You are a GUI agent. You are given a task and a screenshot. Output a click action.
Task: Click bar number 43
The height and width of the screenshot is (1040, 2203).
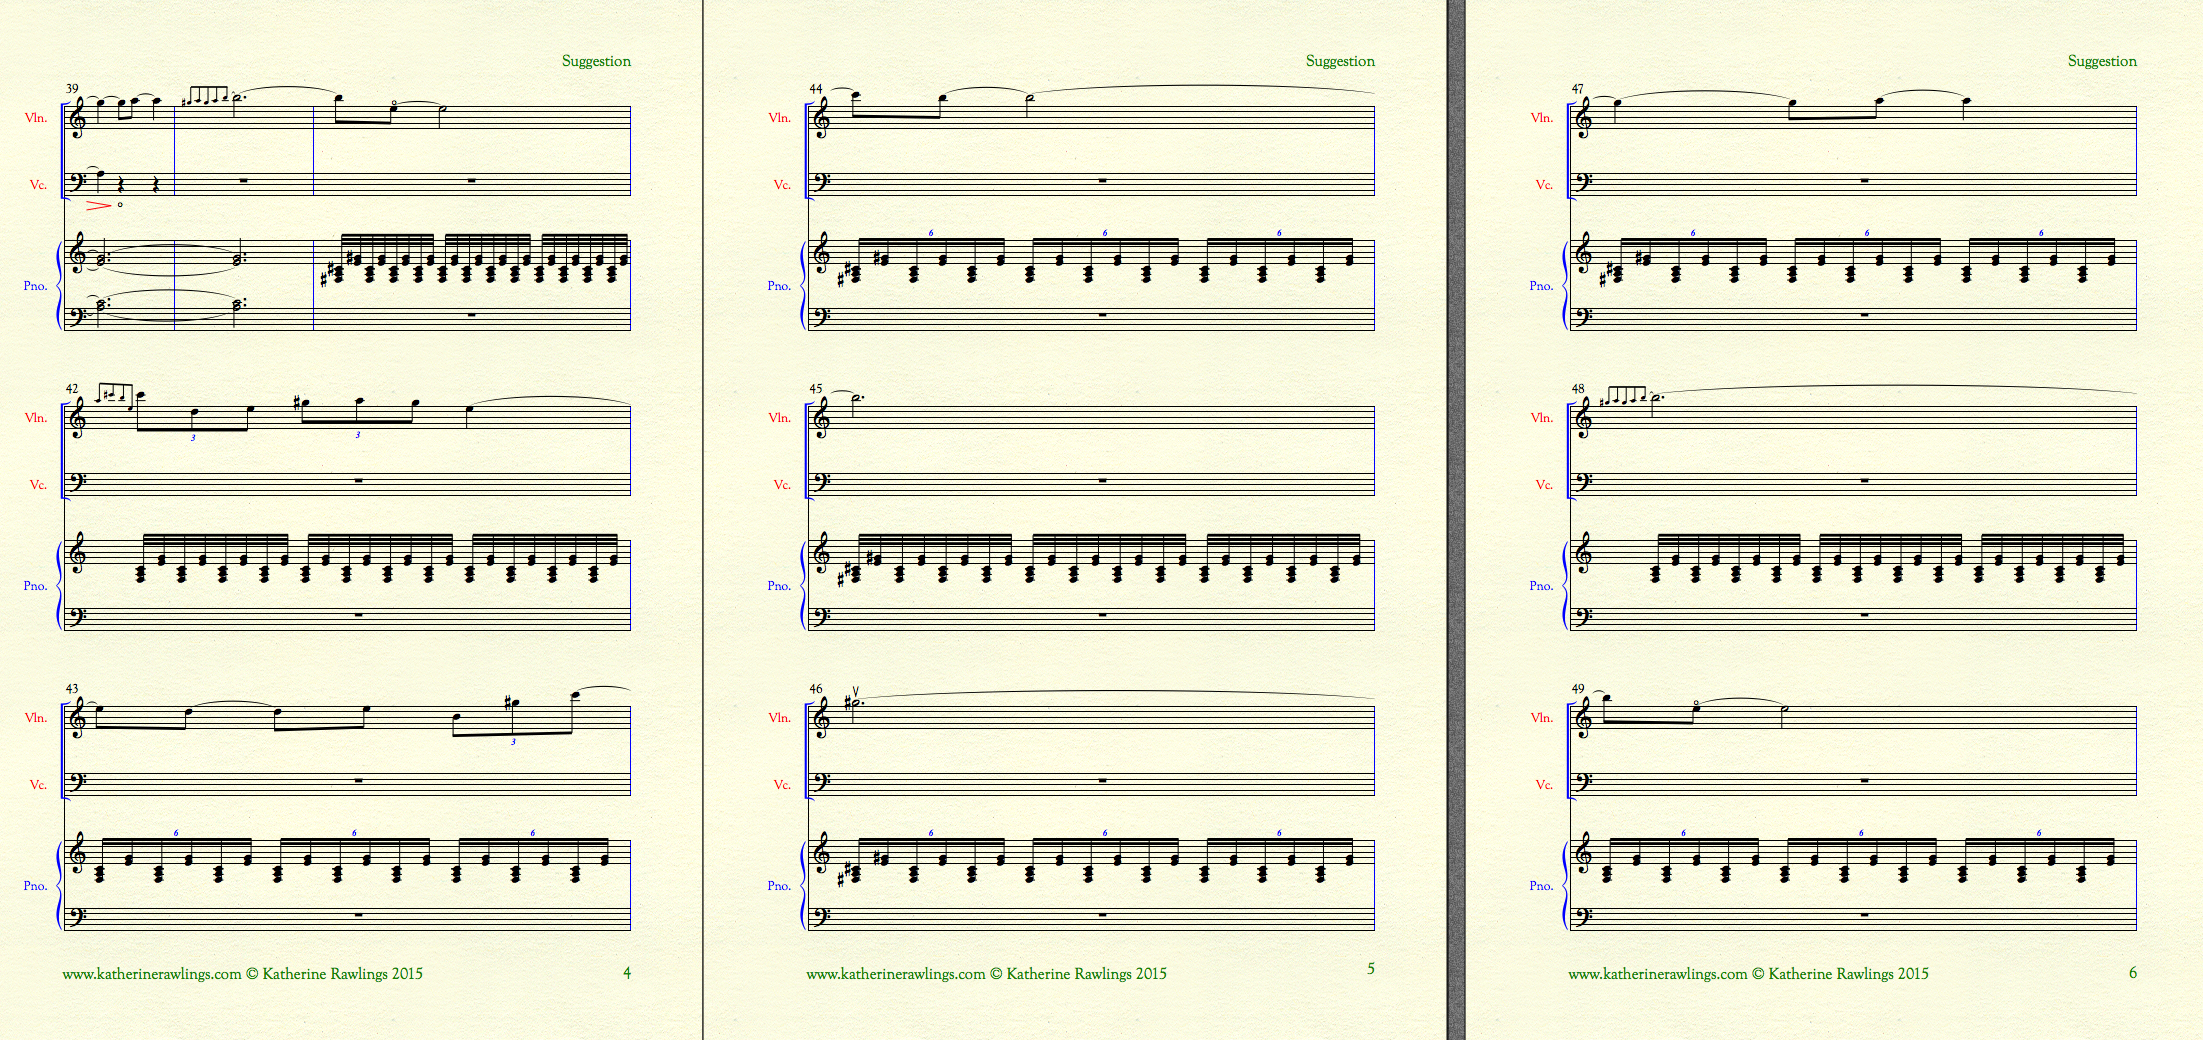tap(72, 688)
